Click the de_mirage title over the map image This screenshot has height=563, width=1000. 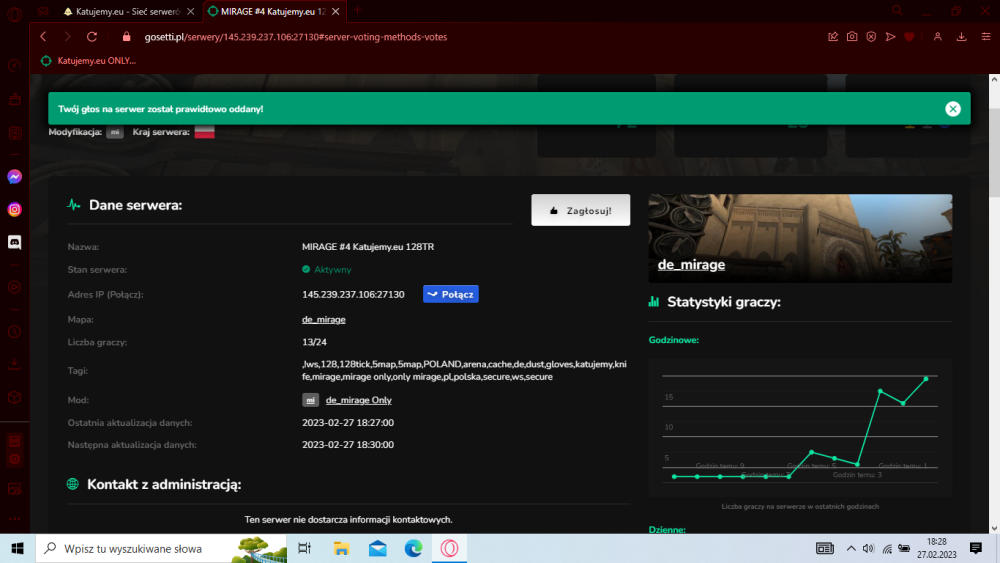(x=691, y=265)
